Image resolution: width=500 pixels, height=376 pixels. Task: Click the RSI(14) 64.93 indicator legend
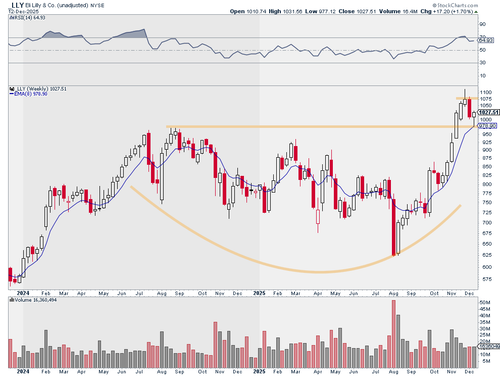click(x=27, y=17)
